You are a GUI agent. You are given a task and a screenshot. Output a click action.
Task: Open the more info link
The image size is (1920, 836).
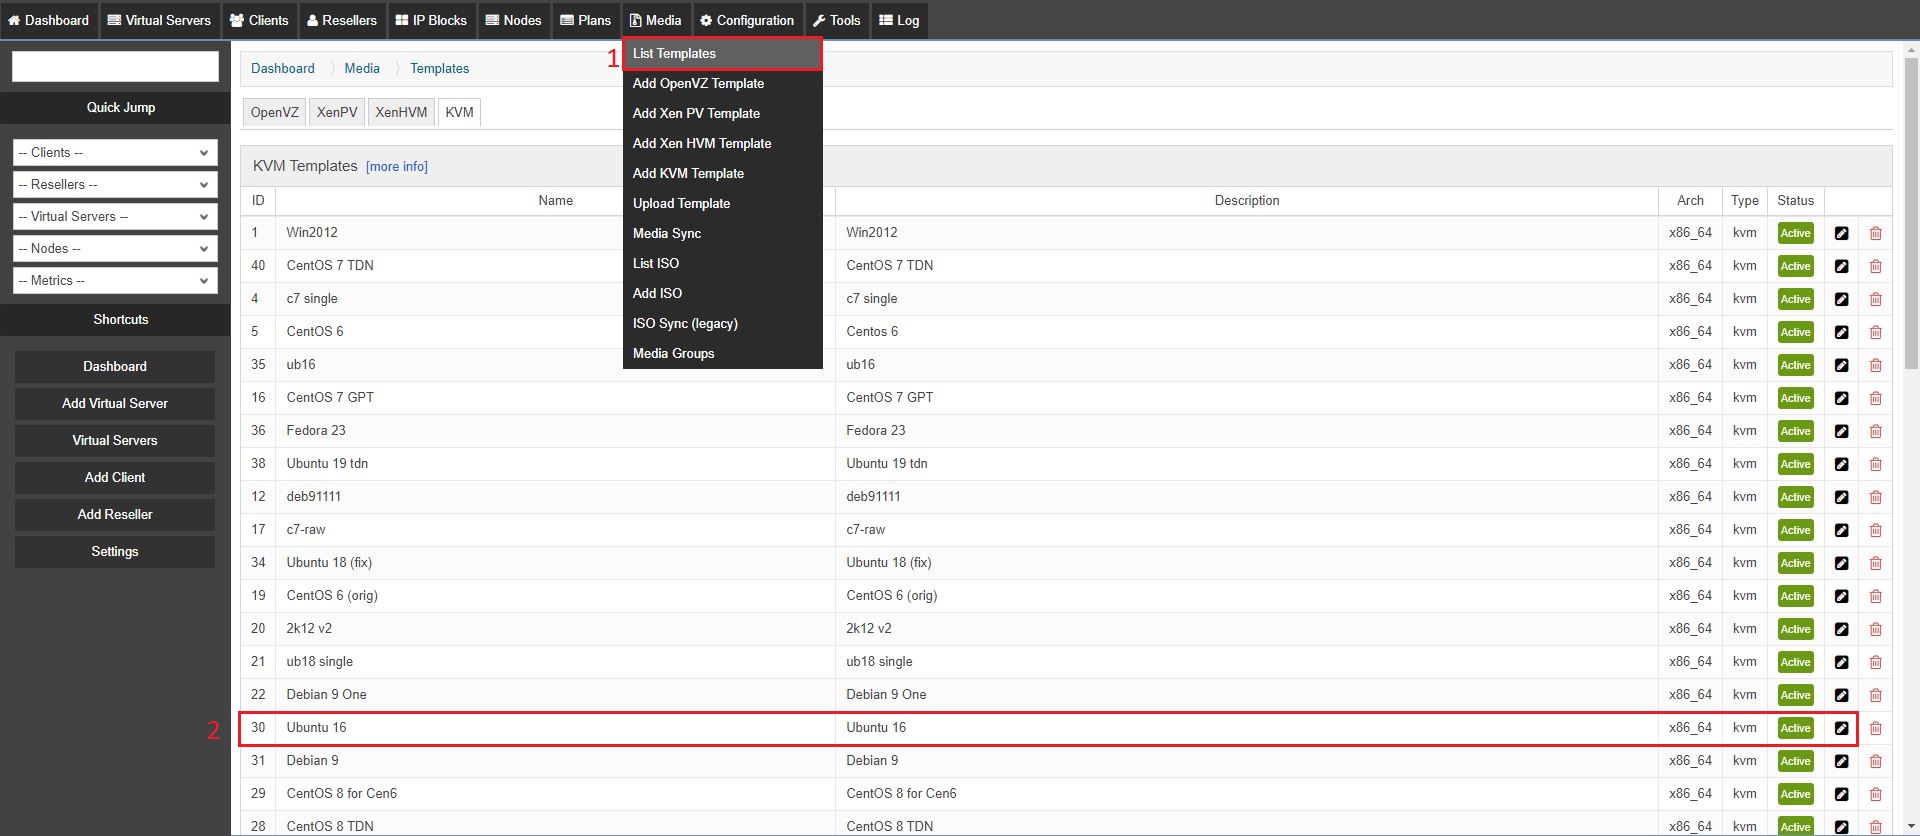point(397,167)
